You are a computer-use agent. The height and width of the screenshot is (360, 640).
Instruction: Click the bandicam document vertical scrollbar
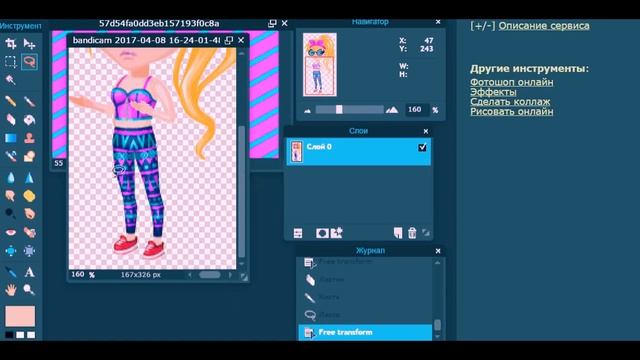click(x=242, y=191)
